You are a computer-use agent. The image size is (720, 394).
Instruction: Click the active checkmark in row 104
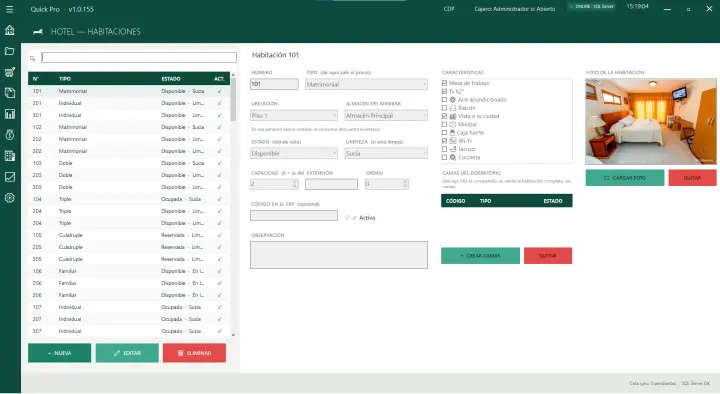[x=219, y=199]
